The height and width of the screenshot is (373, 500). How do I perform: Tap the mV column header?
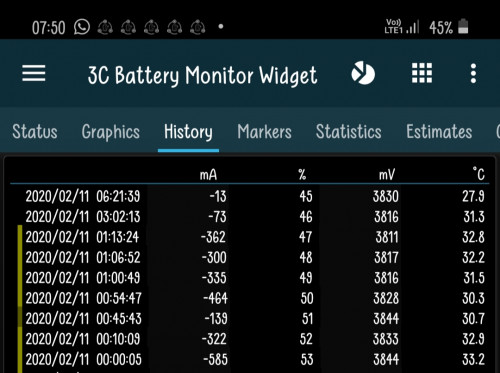[x=387, y=174]
